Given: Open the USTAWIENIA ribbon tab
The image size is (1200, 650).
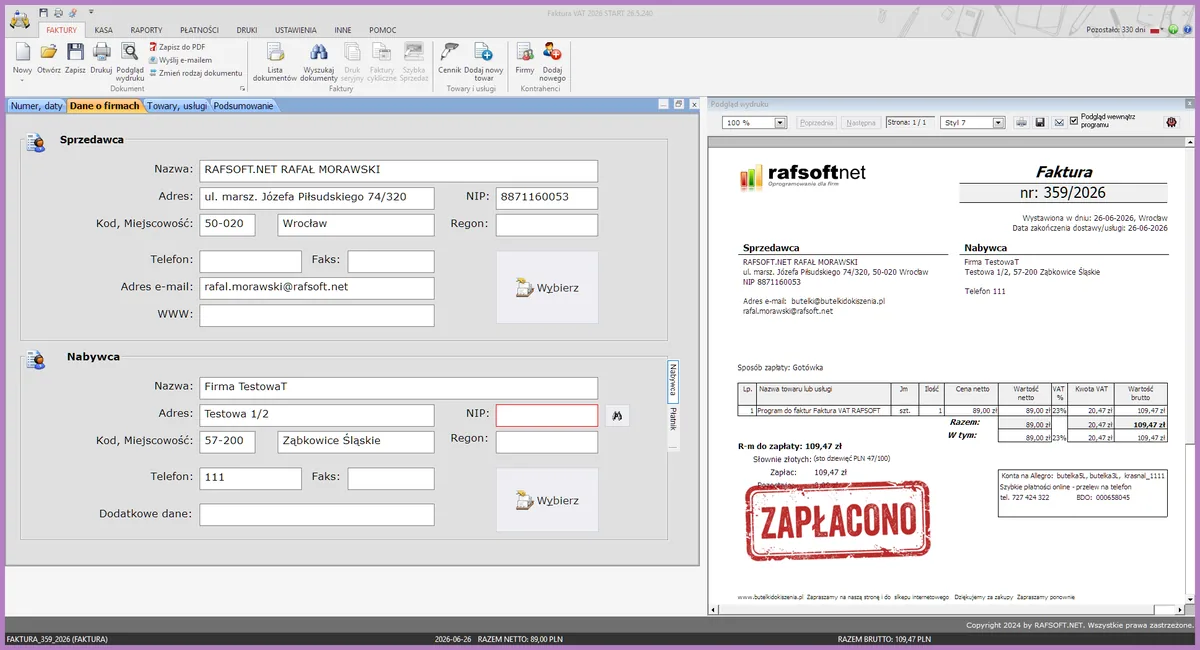Looking at the screenshot, I should tap(297, 30).
